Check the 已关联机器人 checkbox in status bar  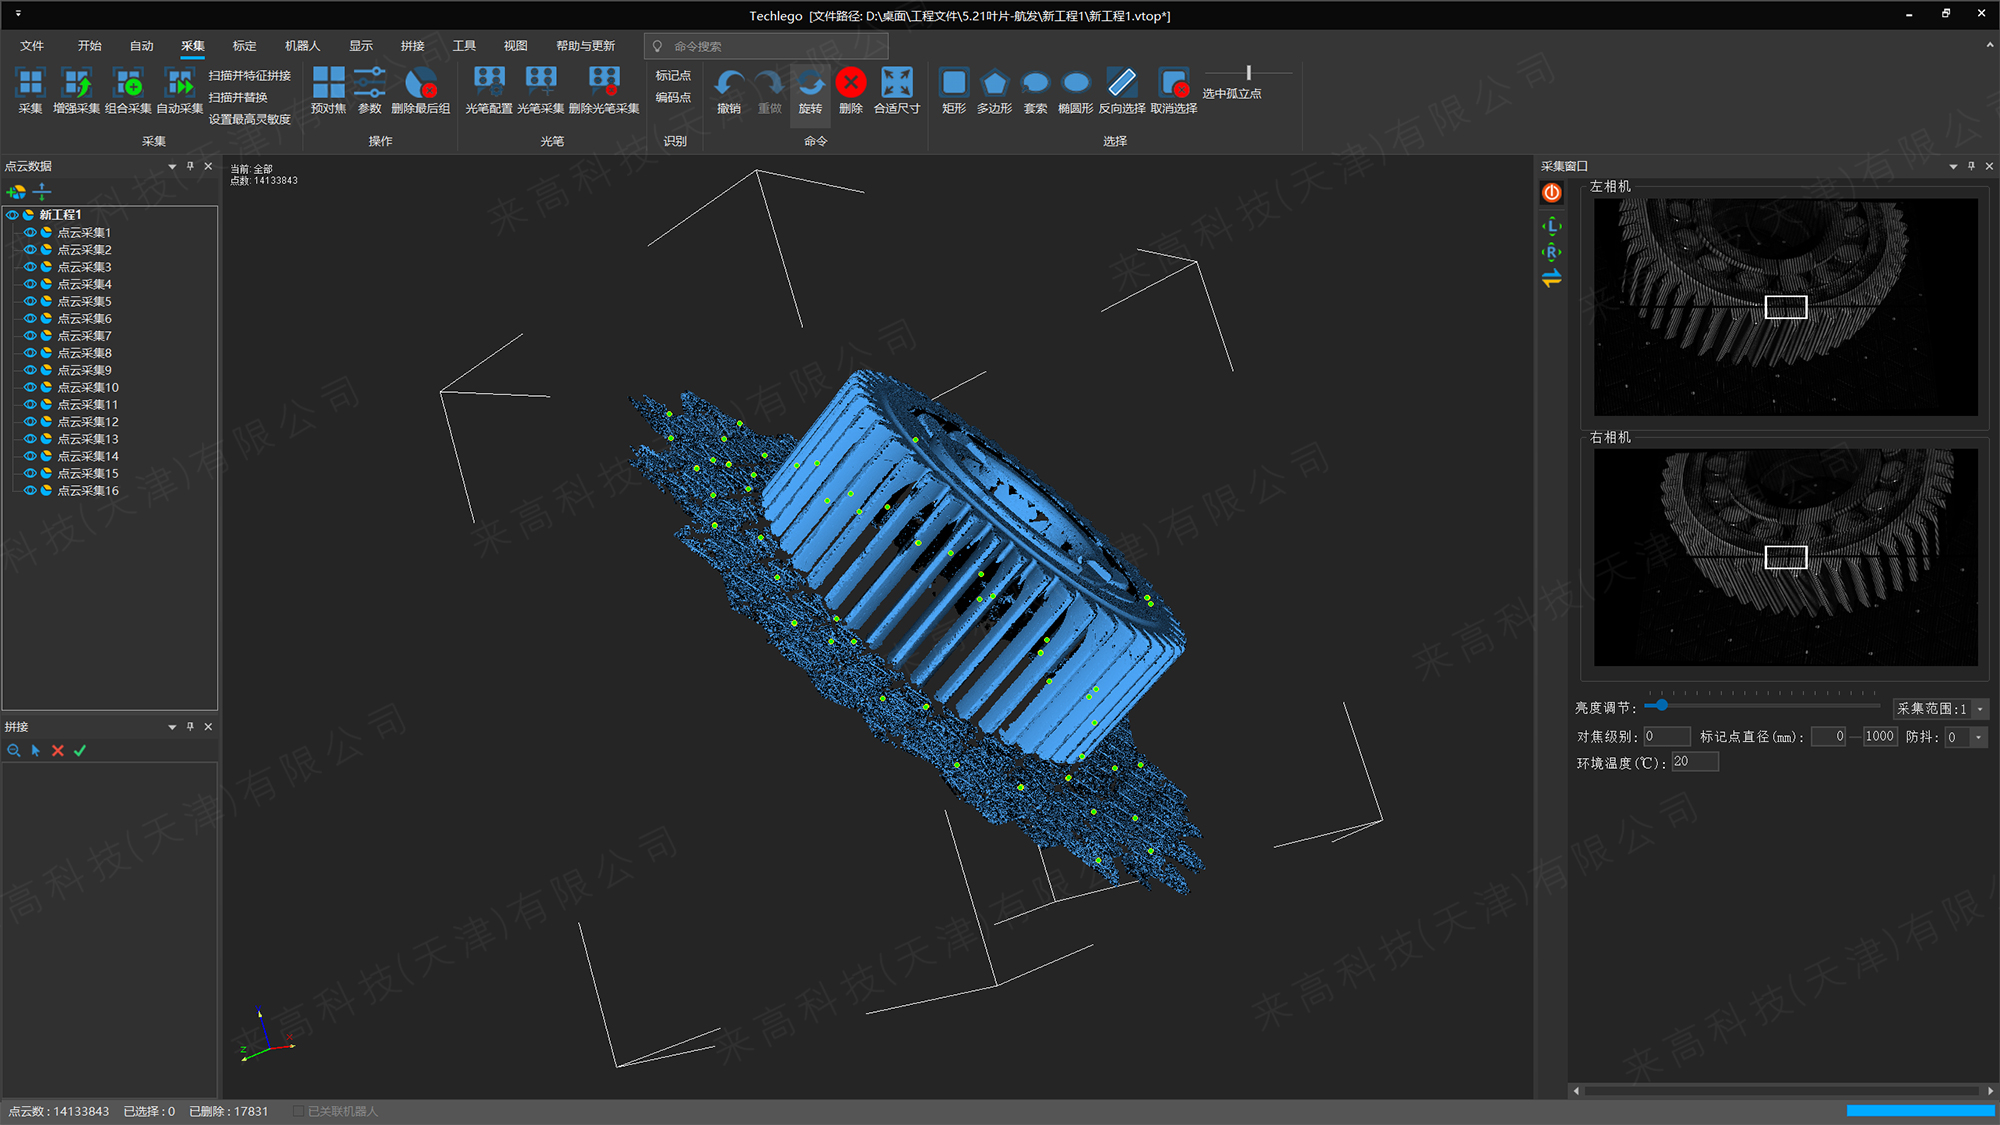point(298,1111)
